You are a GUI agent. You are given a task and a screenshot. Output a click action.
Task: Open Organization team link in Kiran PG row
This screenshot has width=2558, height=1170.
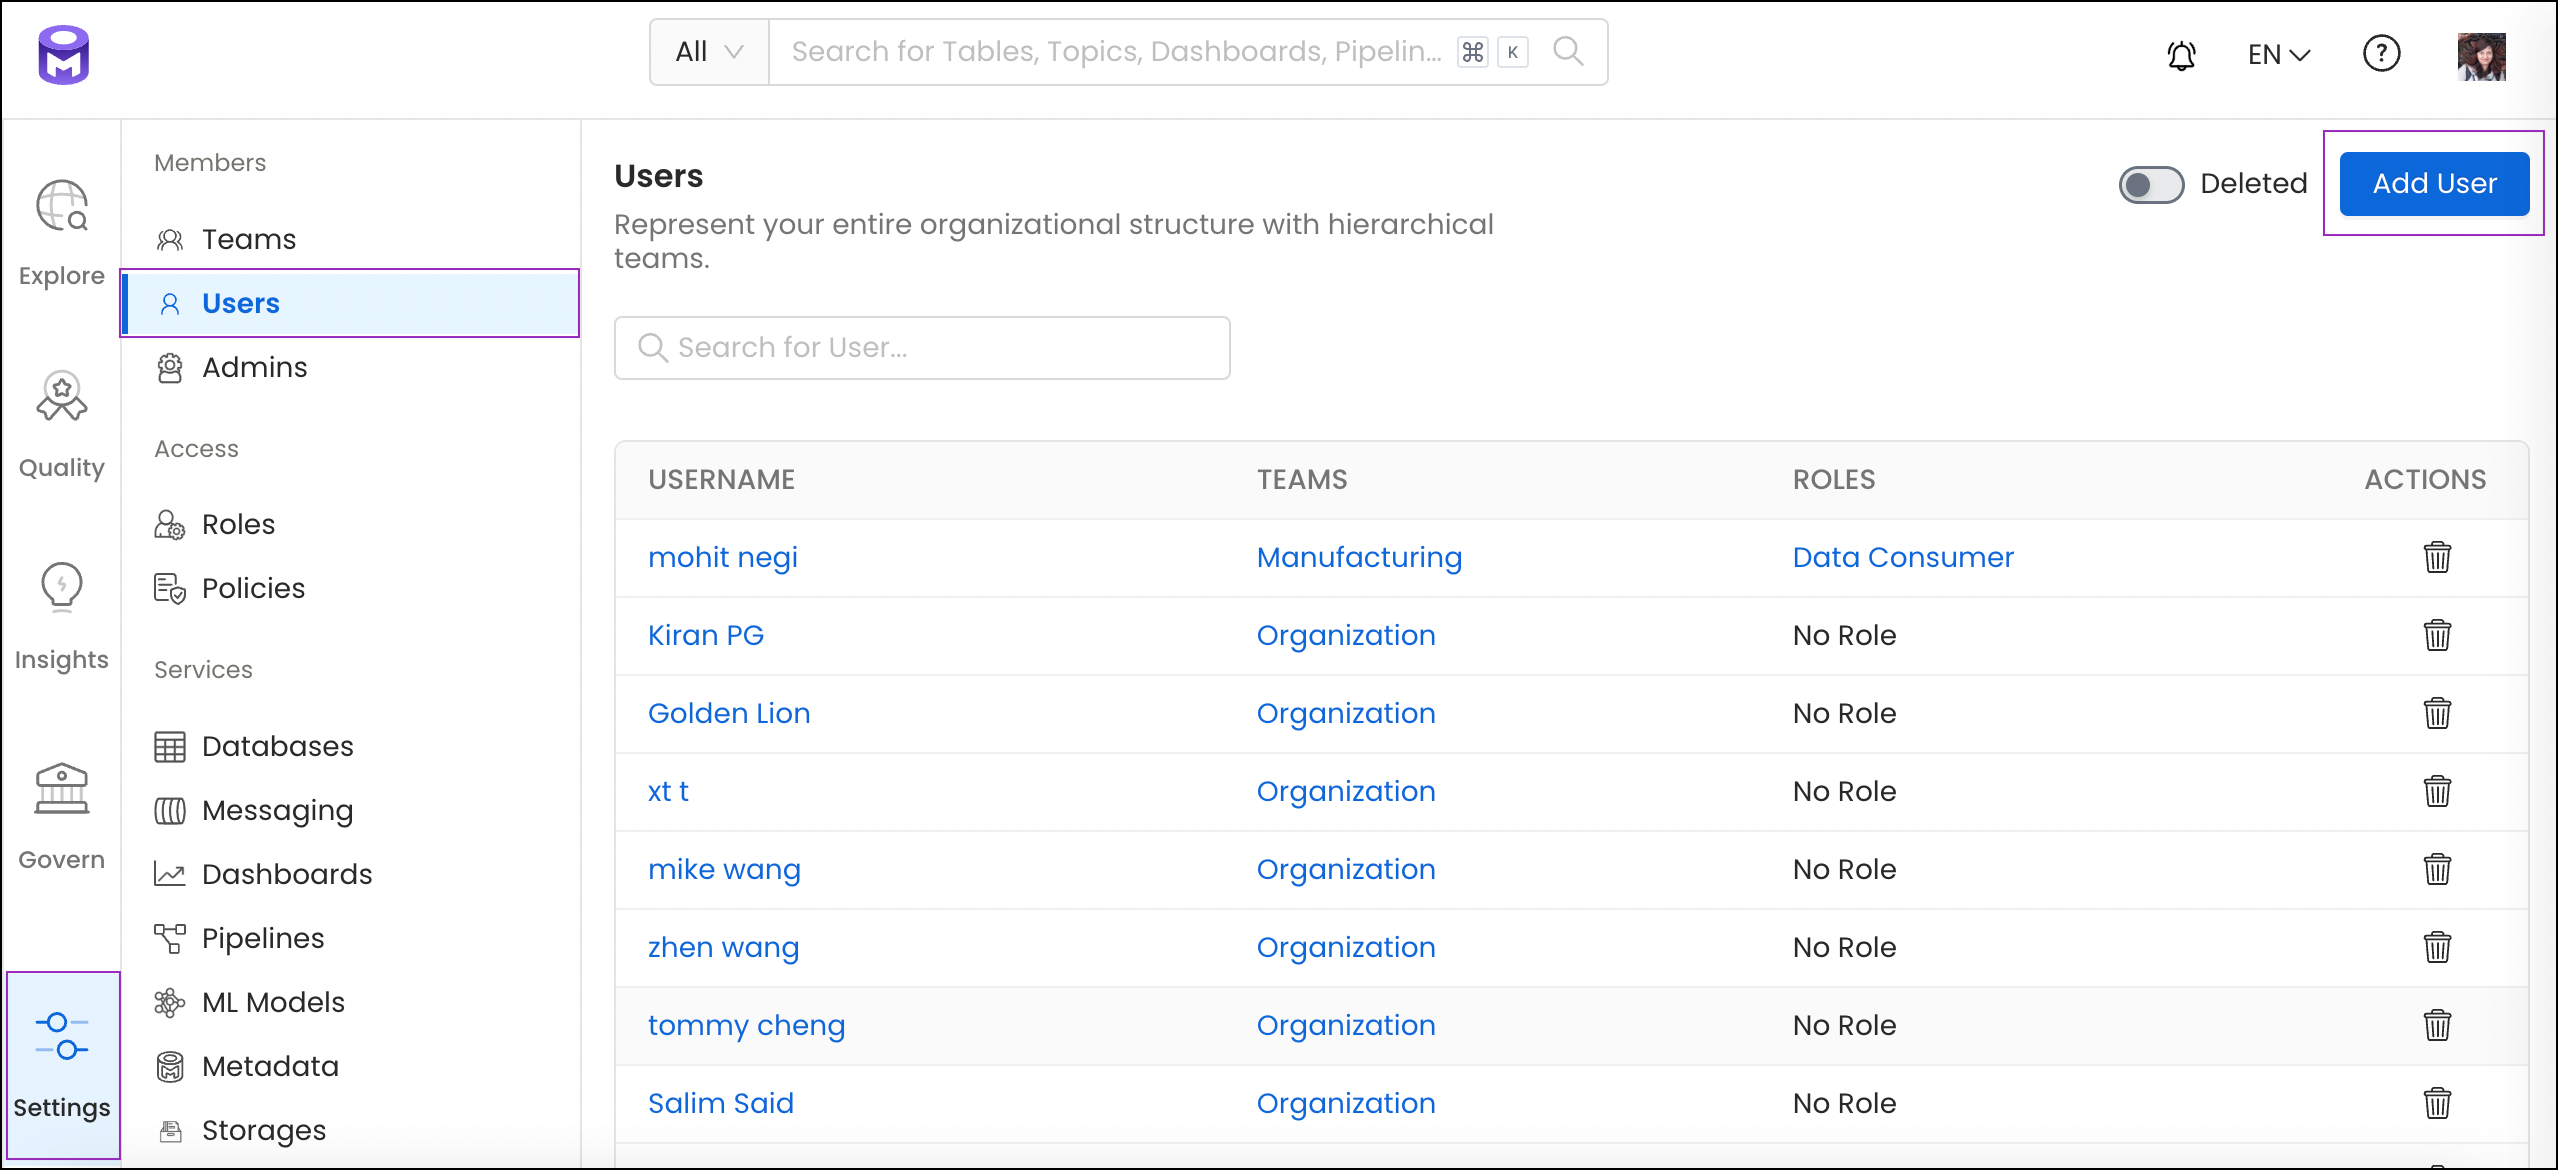[x=1346, y=635]
